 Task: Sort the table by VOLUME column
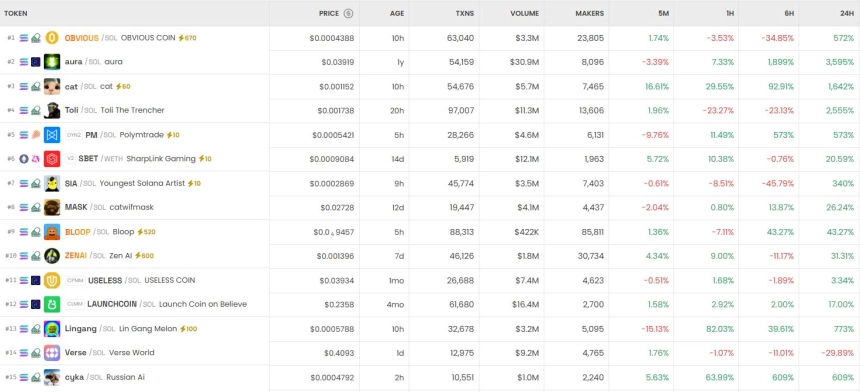click(x=524, y=13)
